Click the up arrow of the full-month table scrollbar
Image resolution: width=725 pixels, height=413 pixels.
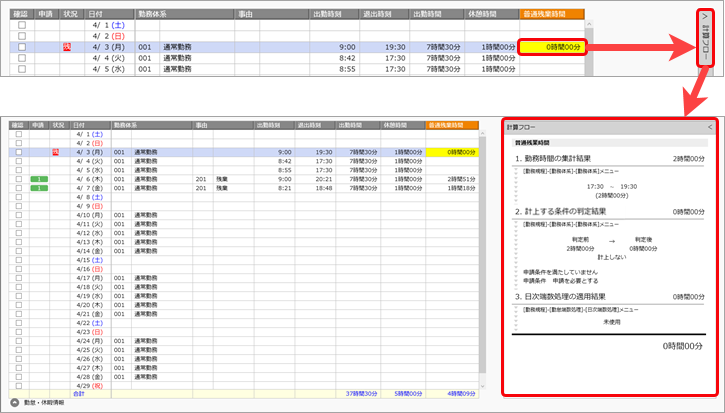(483, 134)
